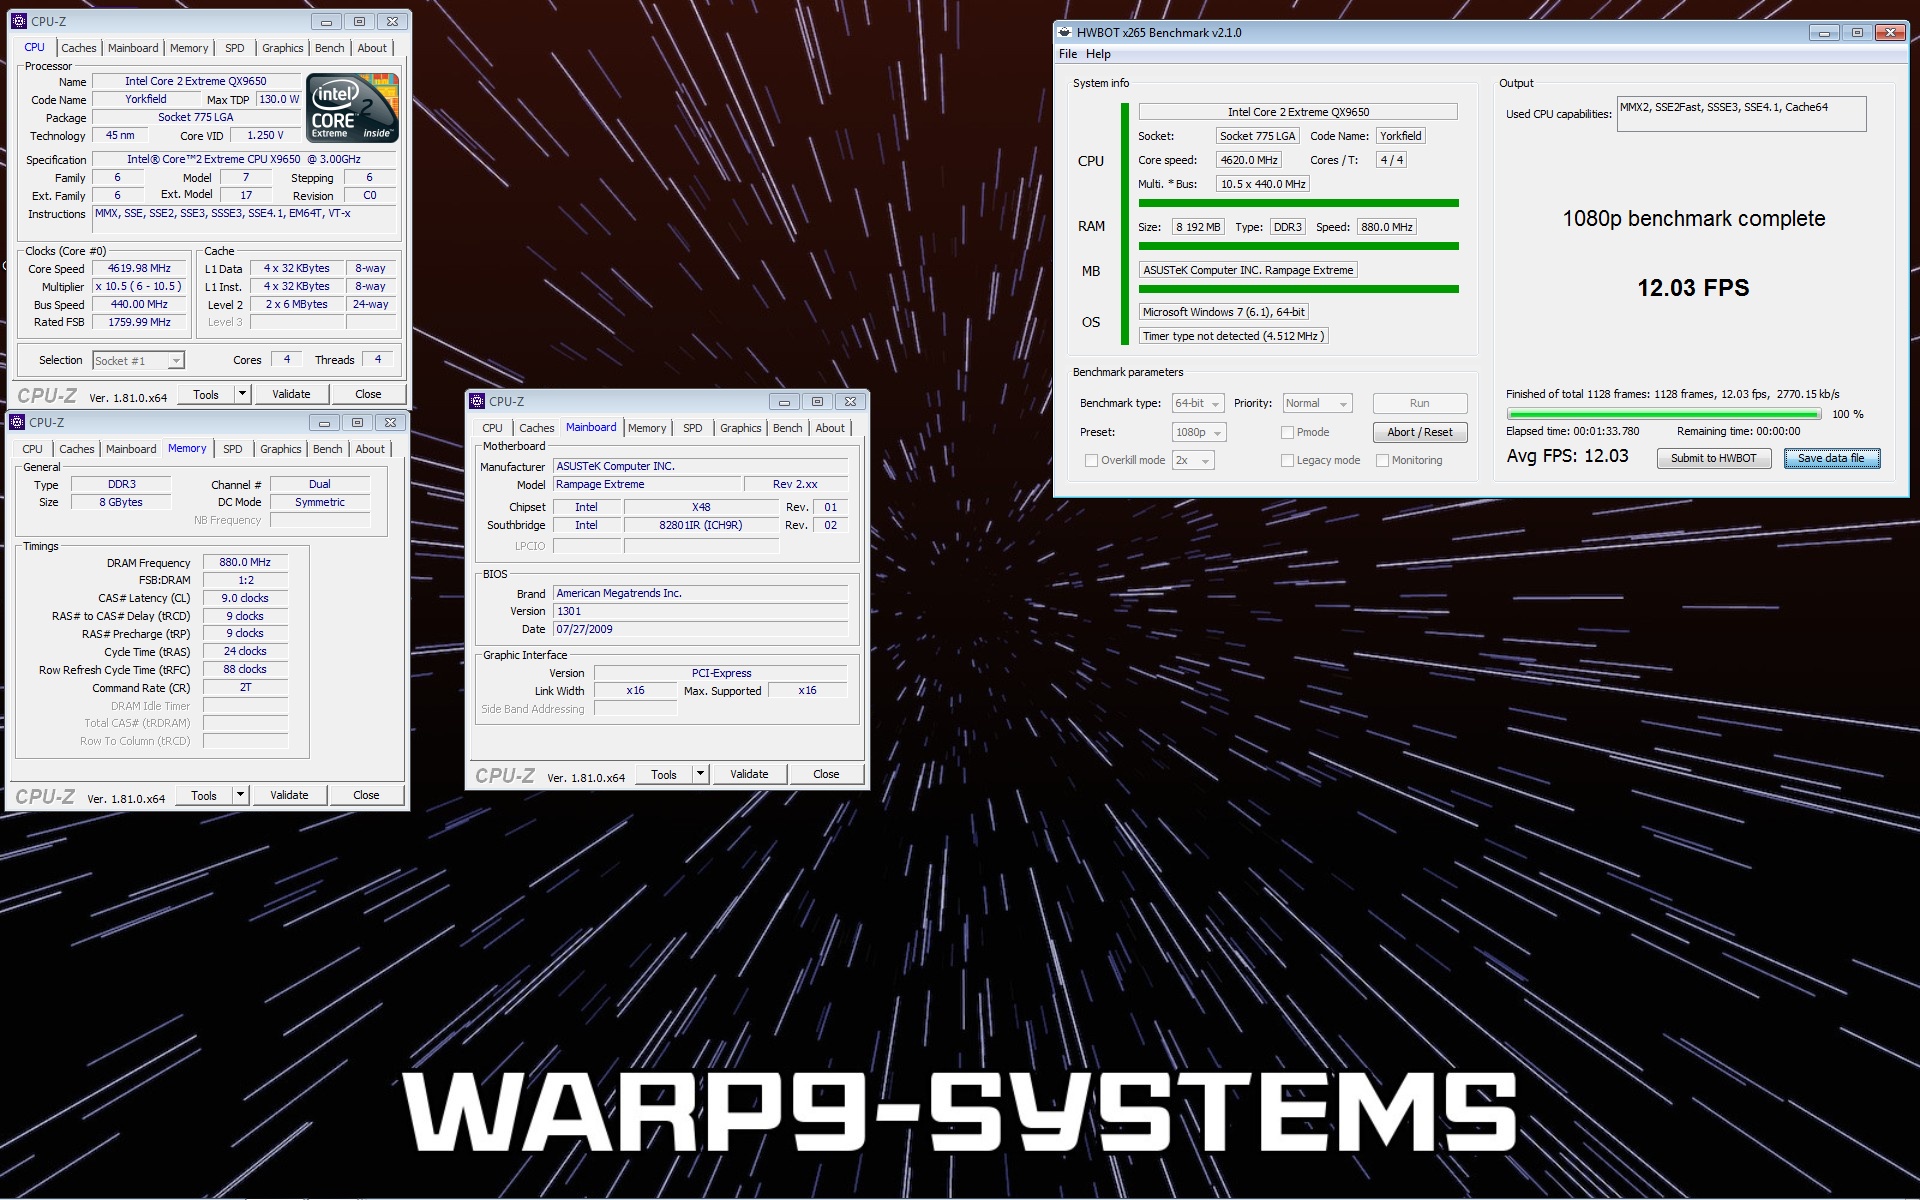Screen dimensions: 1920x1200
Task: Close the HWBOT x265 Benchmark window
Action: coord(1890,33)
